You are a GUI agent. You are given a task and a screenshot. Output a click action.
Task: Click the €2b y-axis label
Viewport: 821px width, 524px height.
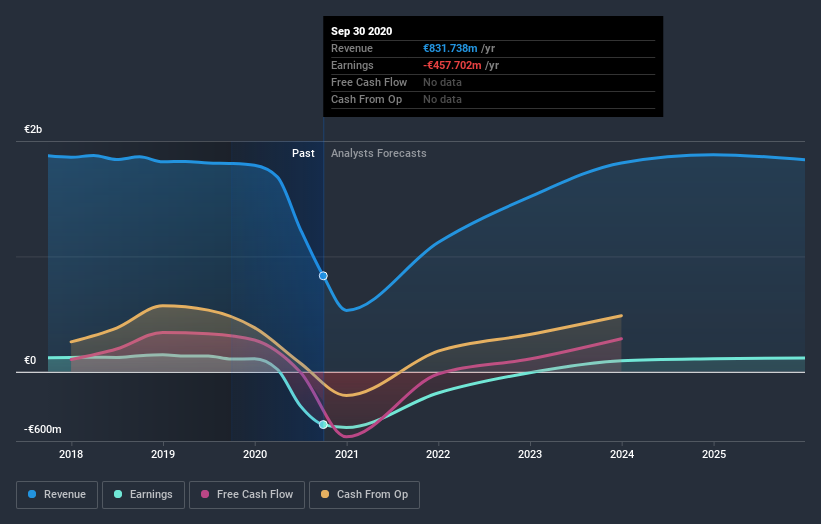pos(33,129)
